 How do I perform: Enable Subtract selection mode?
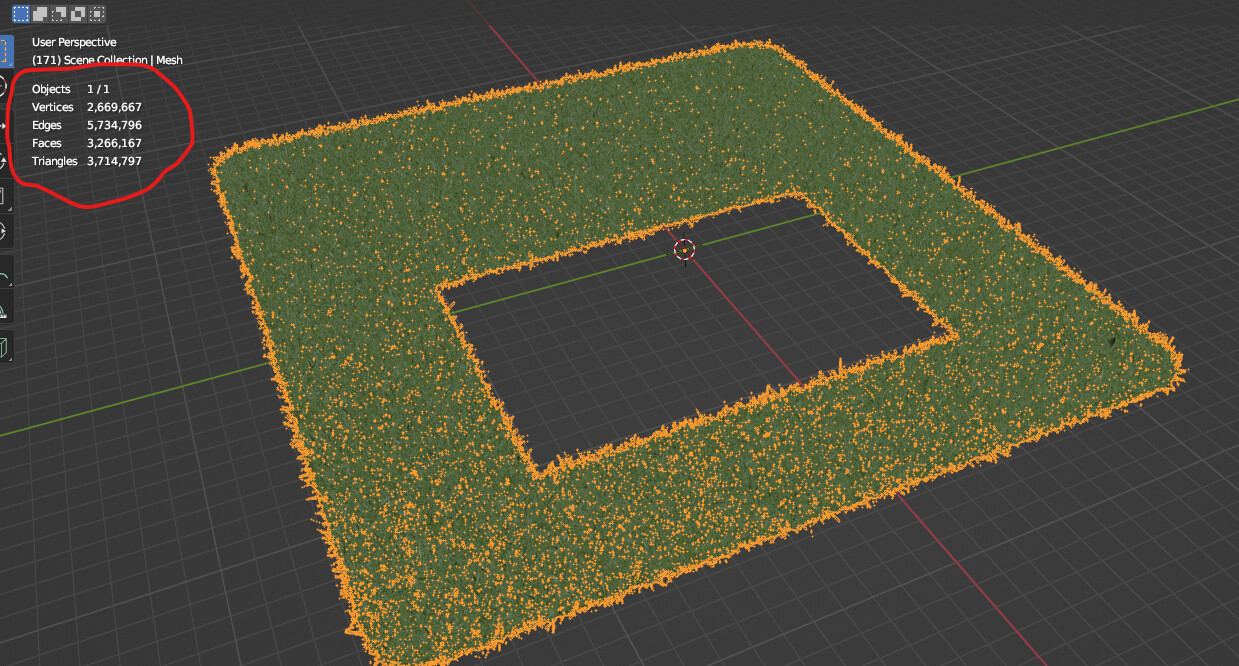click(57, 14)
